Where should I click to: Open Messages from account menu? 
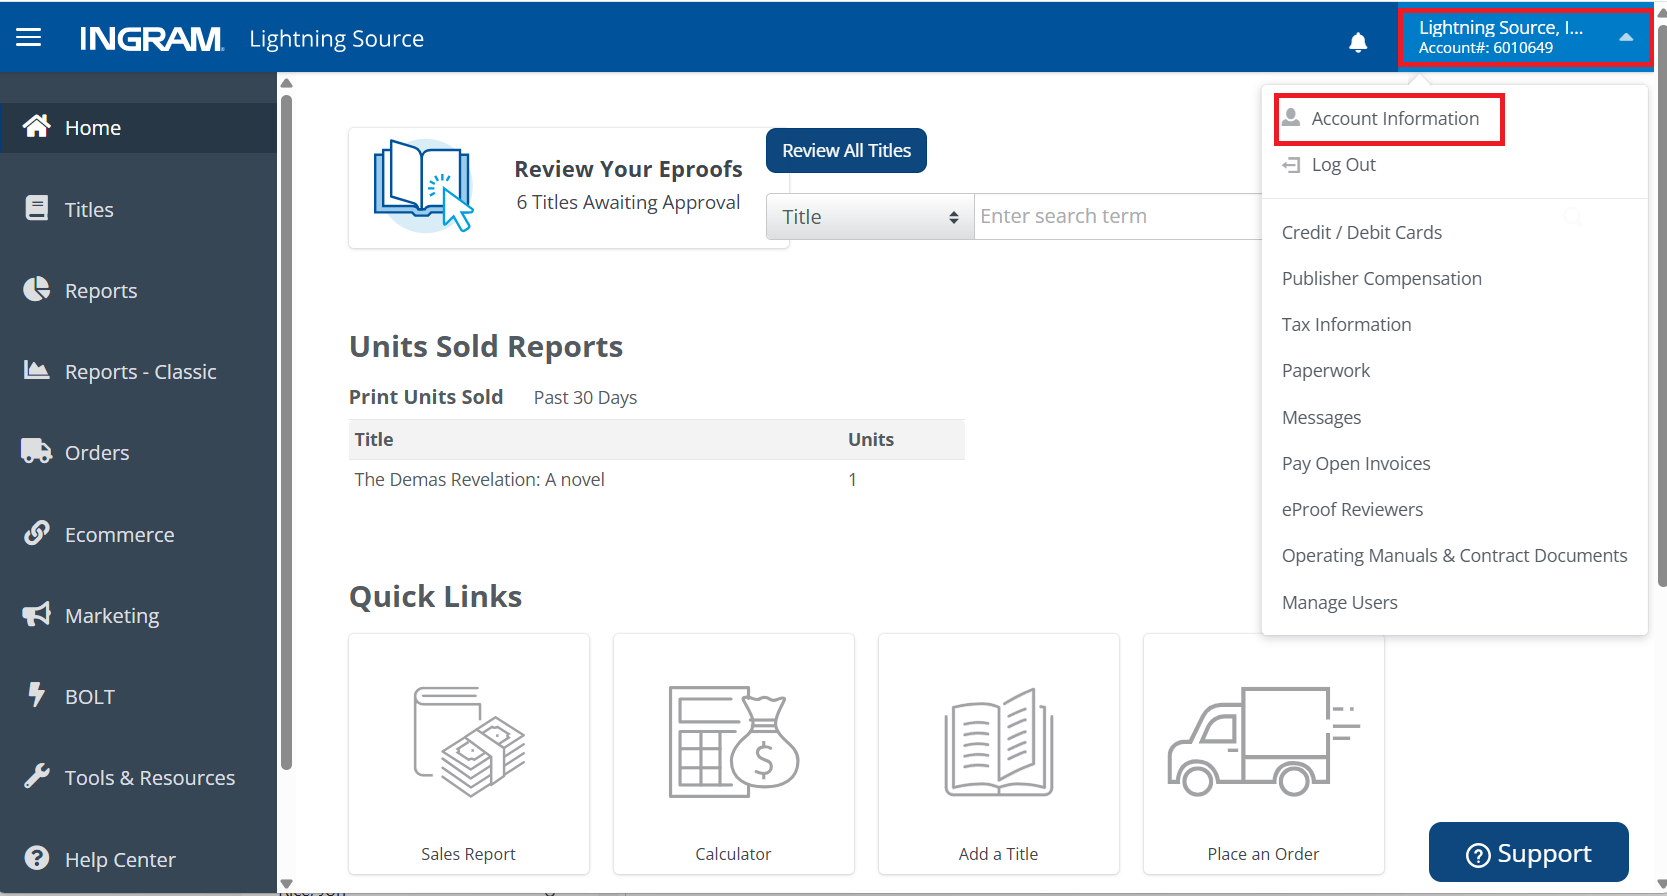(1322, 417)
